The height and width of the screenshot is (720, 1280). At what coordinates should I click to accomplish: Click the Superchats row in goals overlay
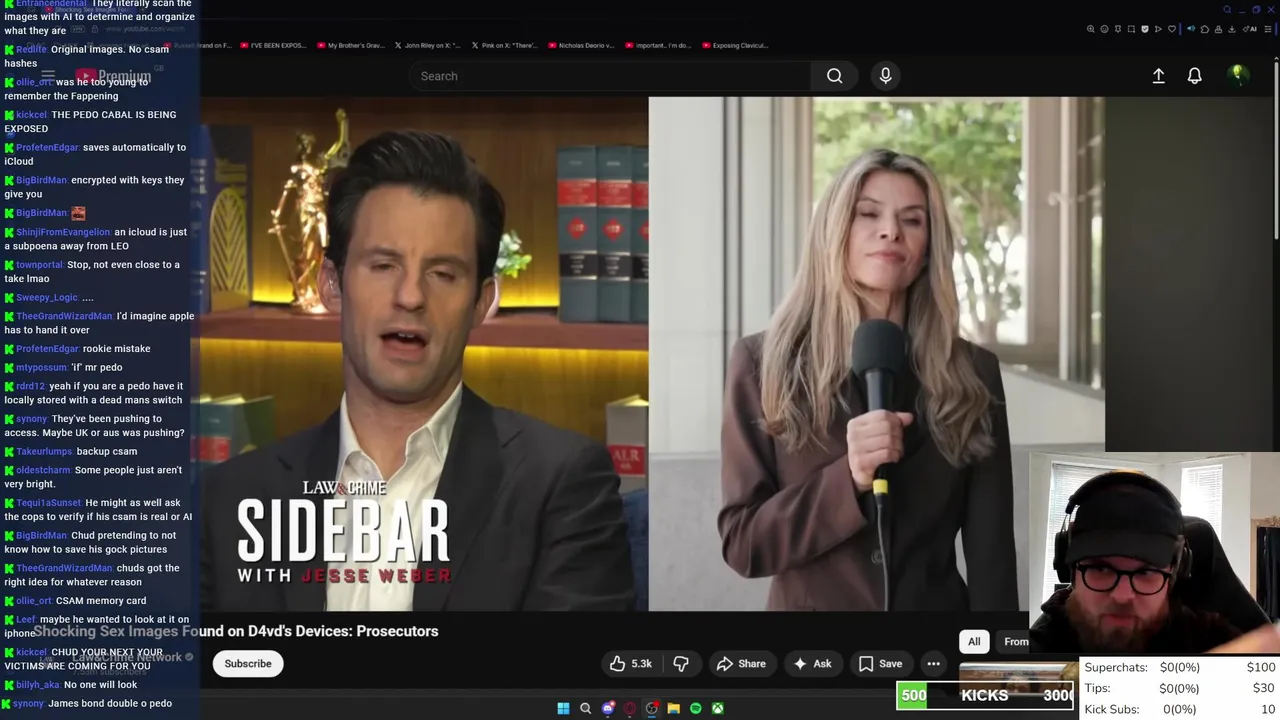coord(1180,667)
